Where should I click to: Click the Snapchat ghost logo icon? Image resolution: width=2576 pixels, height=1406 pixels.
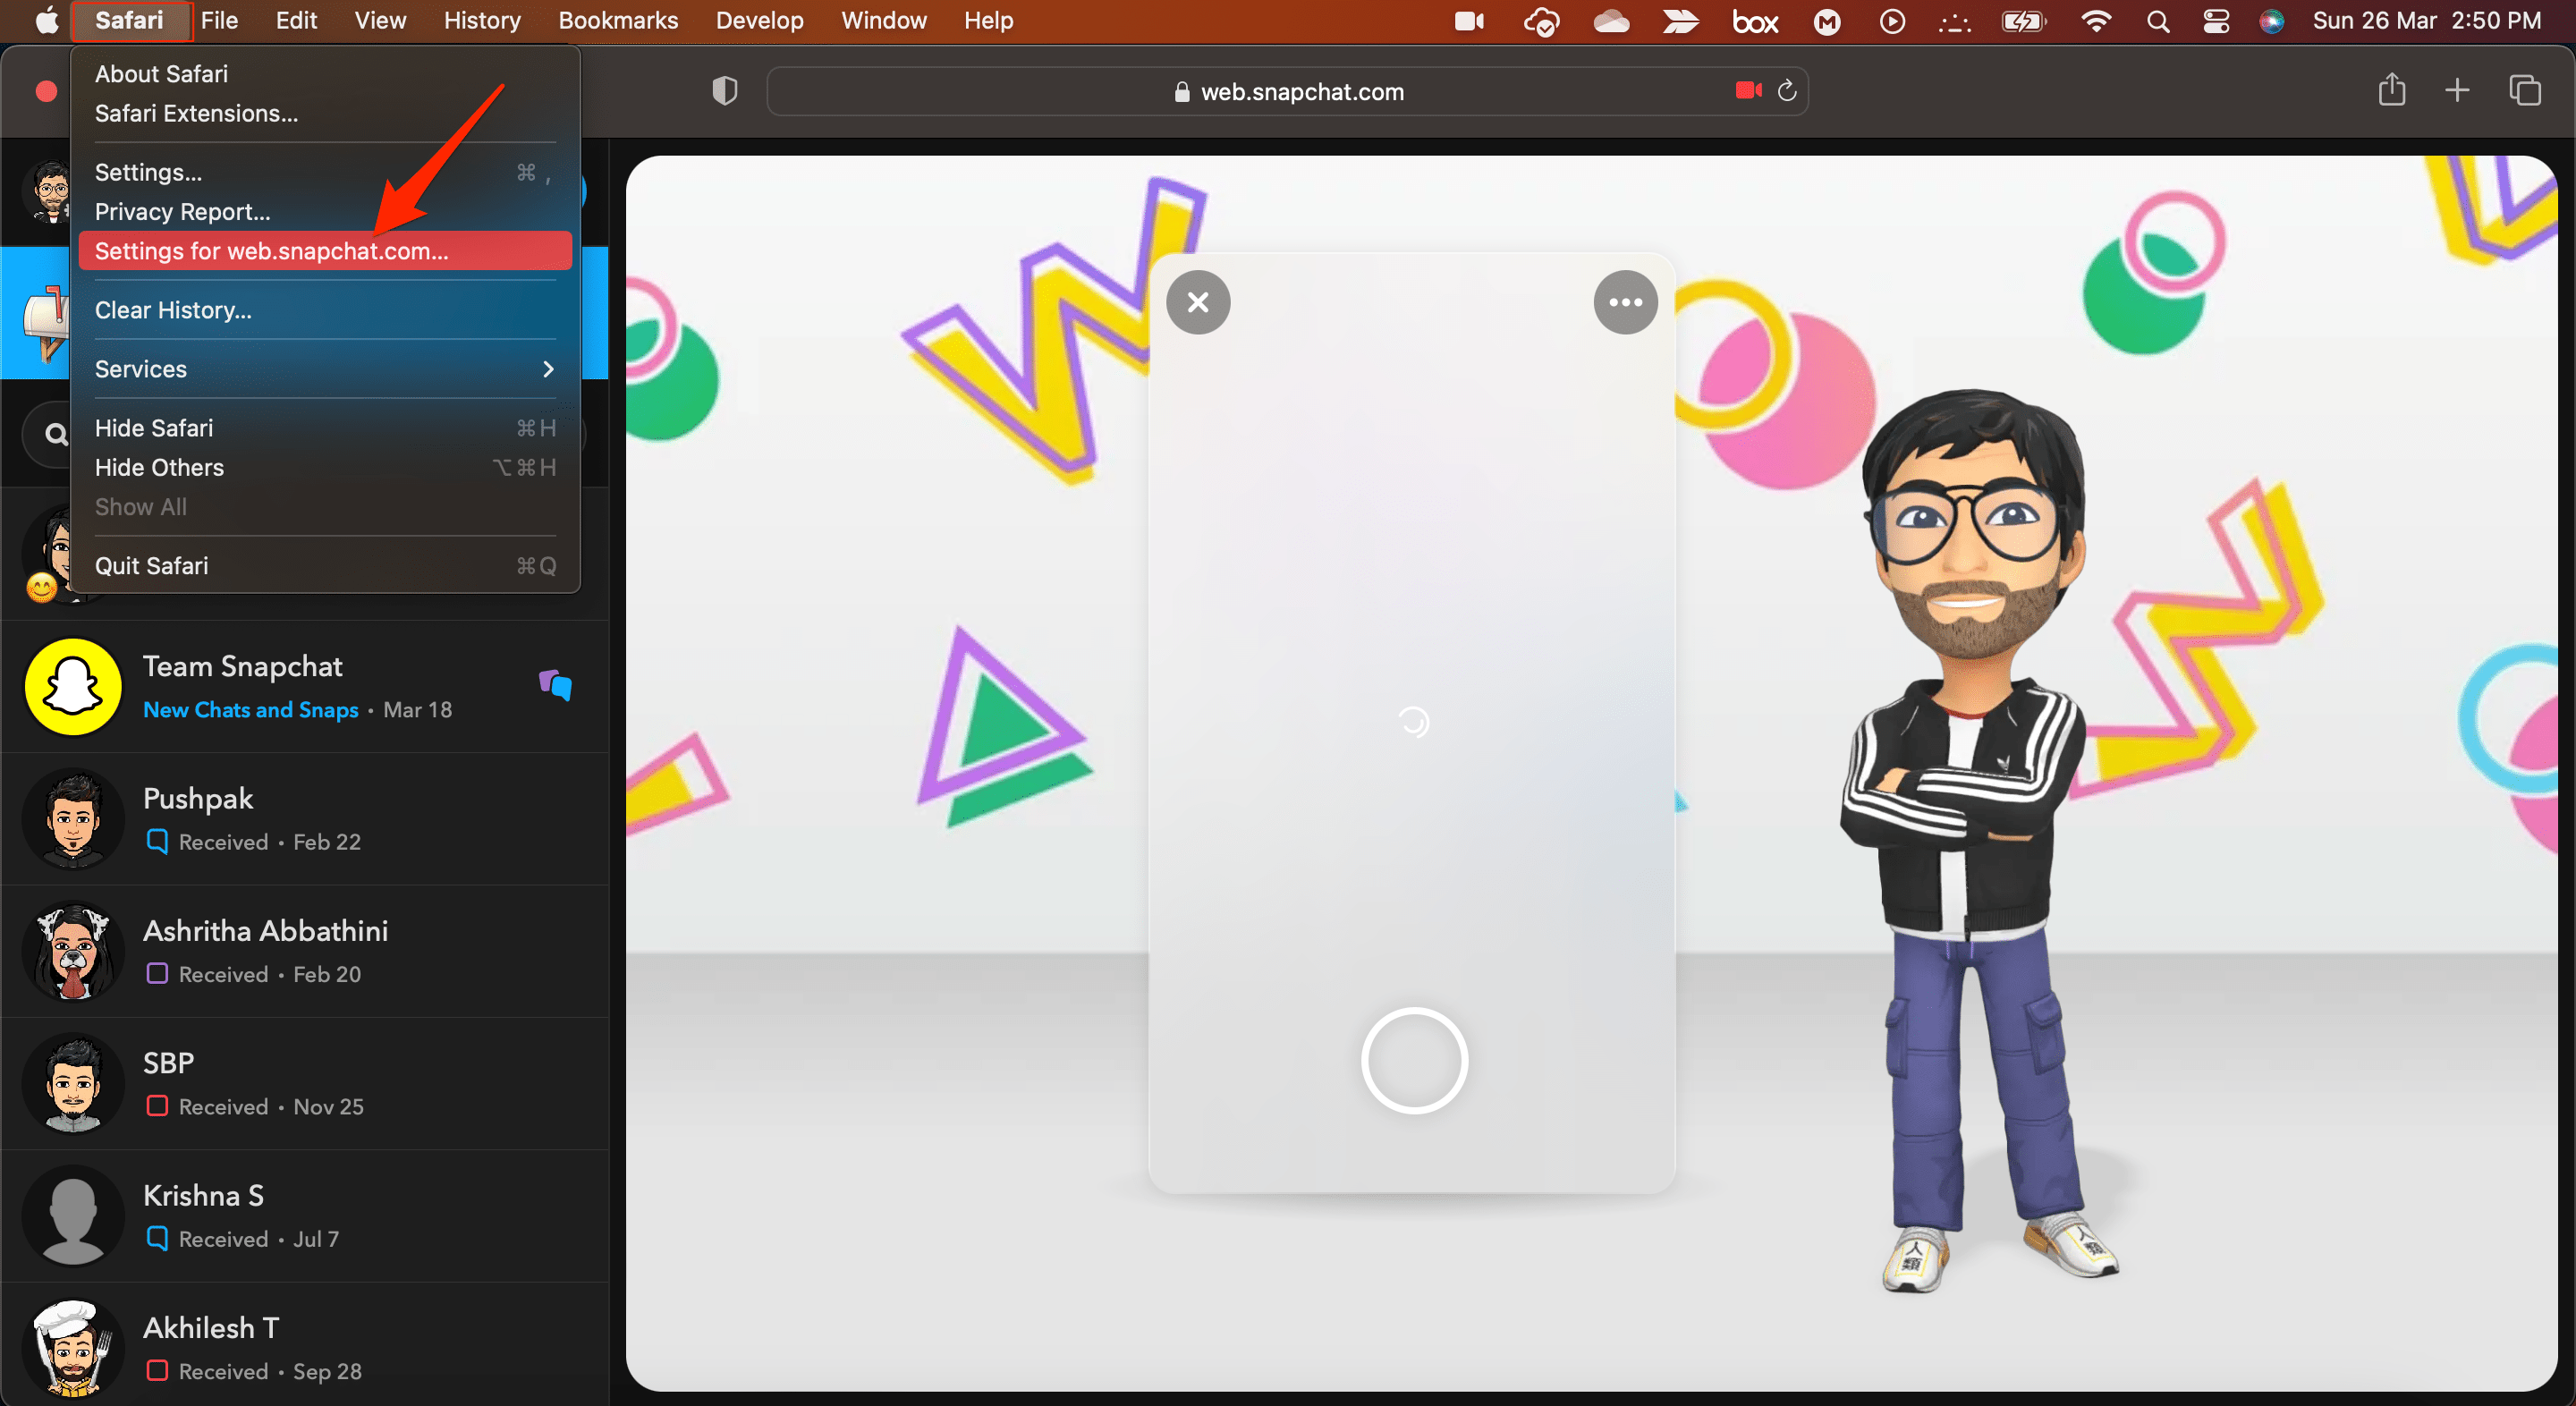tap(71, 686)
